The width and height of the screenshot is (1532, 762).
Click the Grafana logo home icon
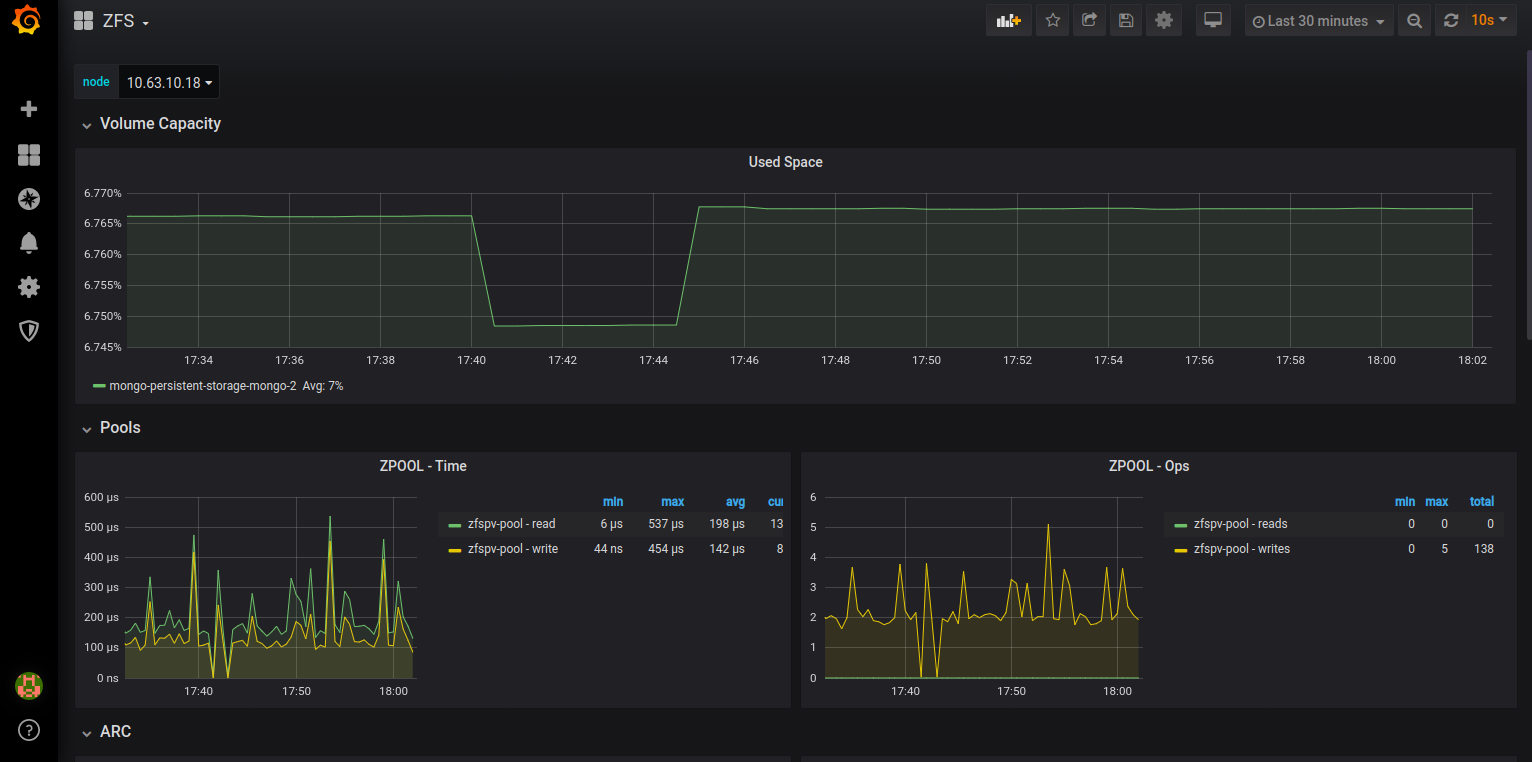click(x=28, y=21)
